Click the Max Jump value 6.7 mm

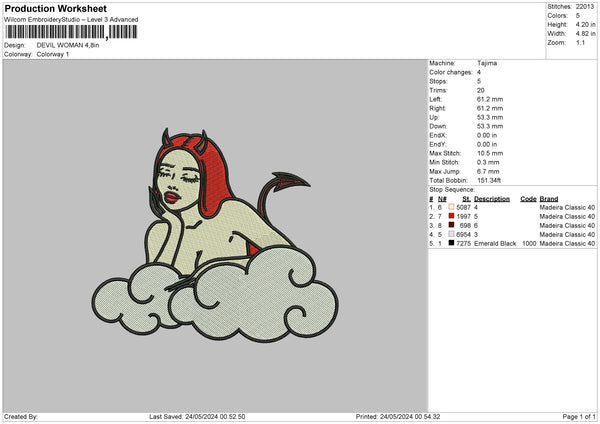(x=488, y=171)
